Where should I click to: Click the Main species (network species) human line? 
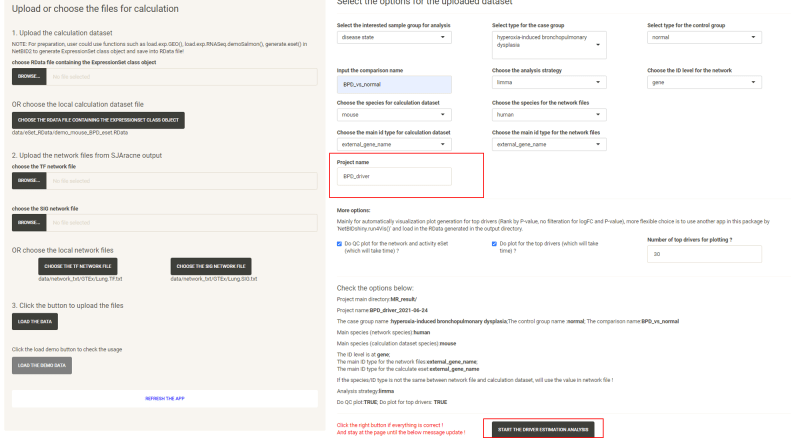(x=383, y=332)
